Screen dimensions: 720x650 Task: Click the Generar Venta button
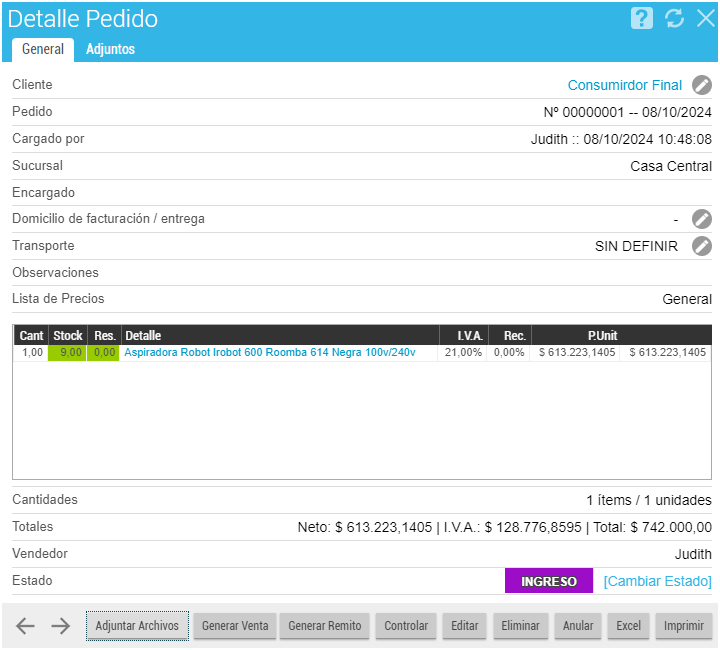(x=235, y=626)
